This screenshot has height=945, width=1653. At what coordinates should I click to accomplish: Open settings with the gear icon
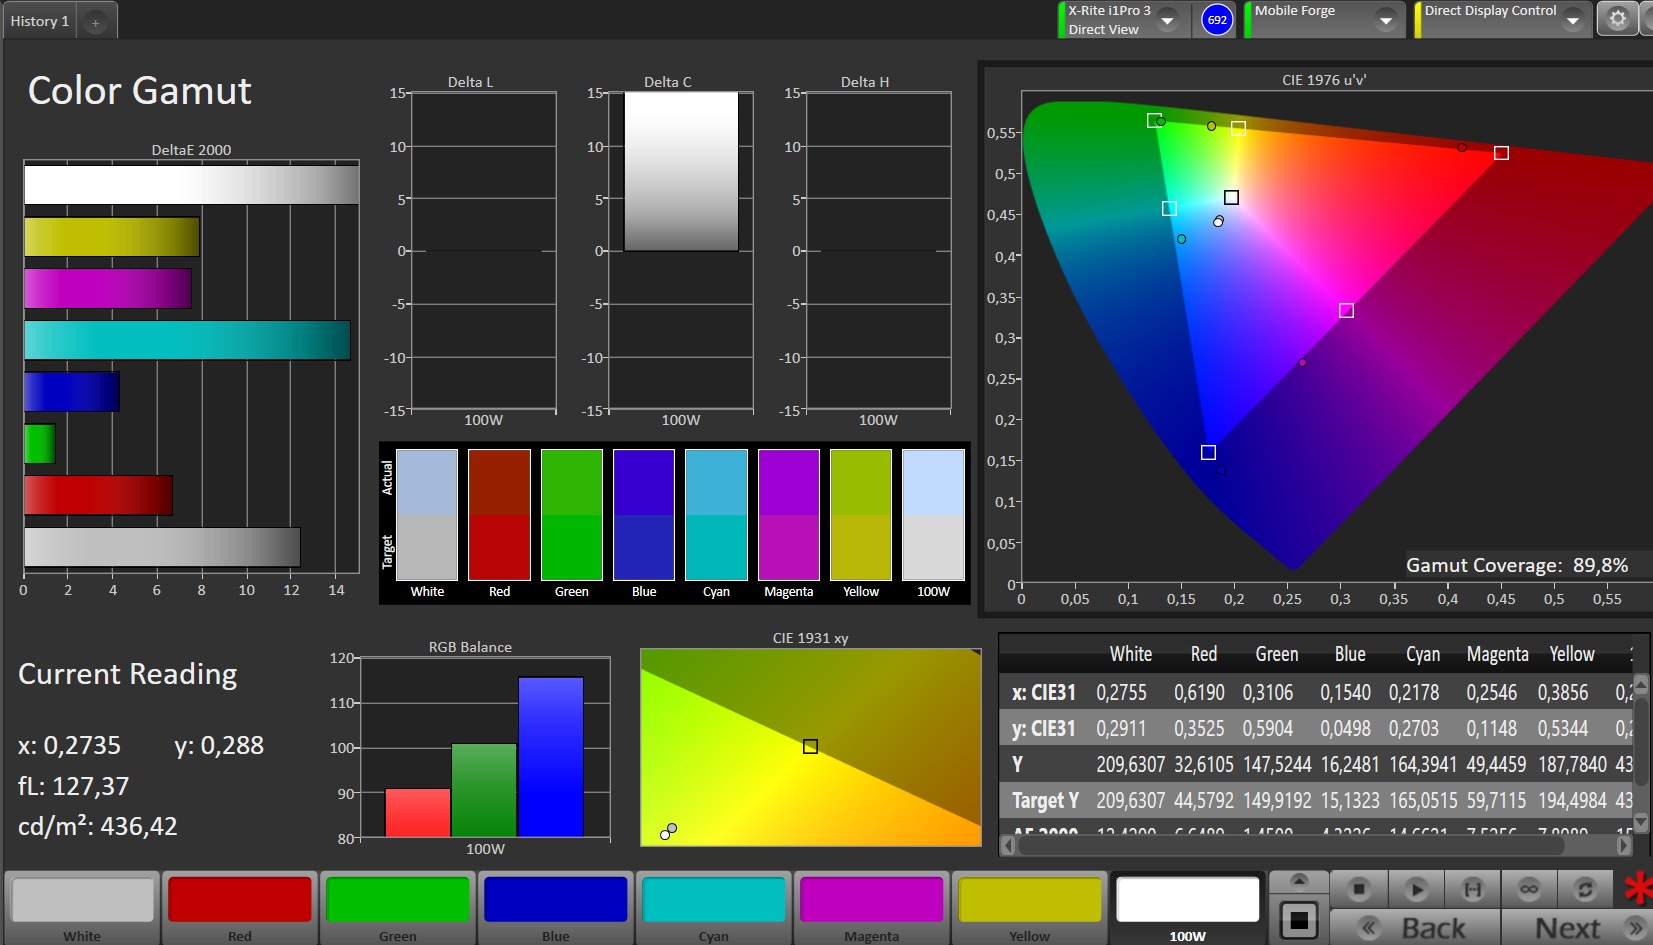click(1617, 19)
